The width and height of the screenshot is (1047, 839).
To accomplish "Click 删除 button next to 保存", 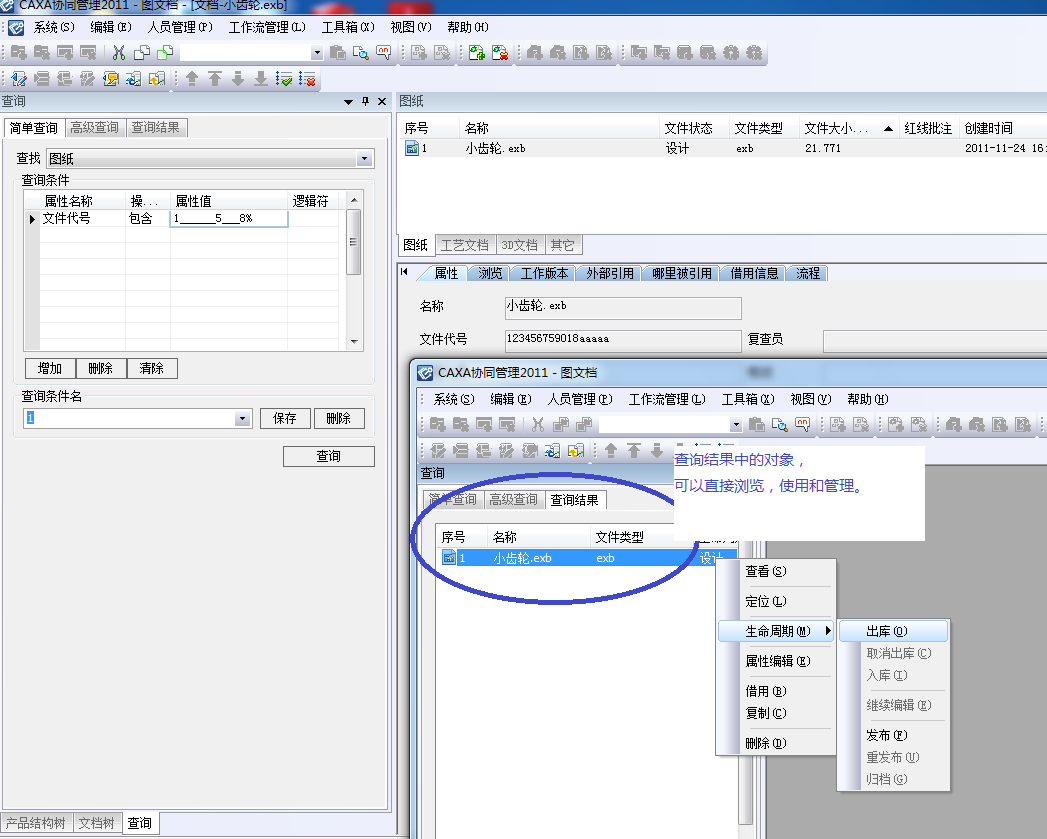I will click(339, 418).
